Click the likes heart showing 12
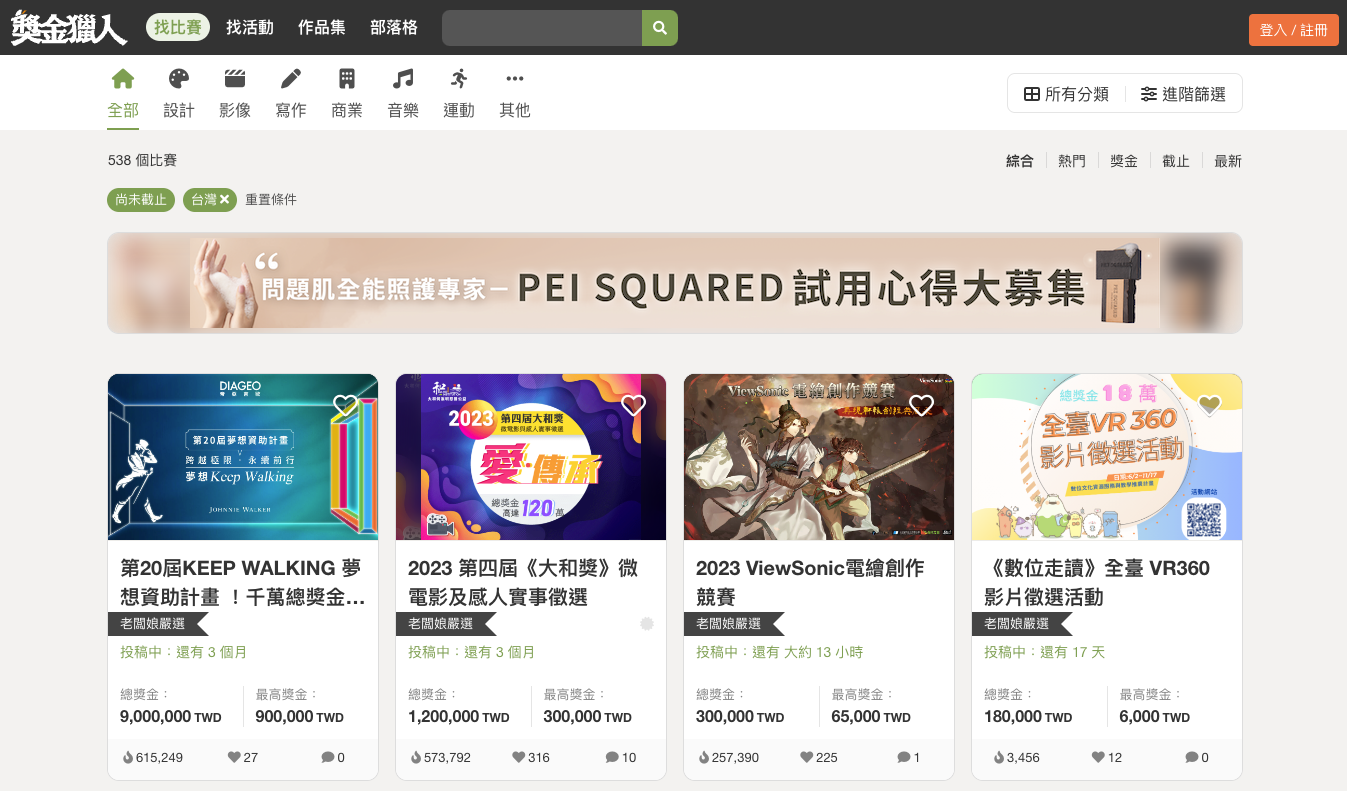 pyautogui.click(x=1098, y=758)
